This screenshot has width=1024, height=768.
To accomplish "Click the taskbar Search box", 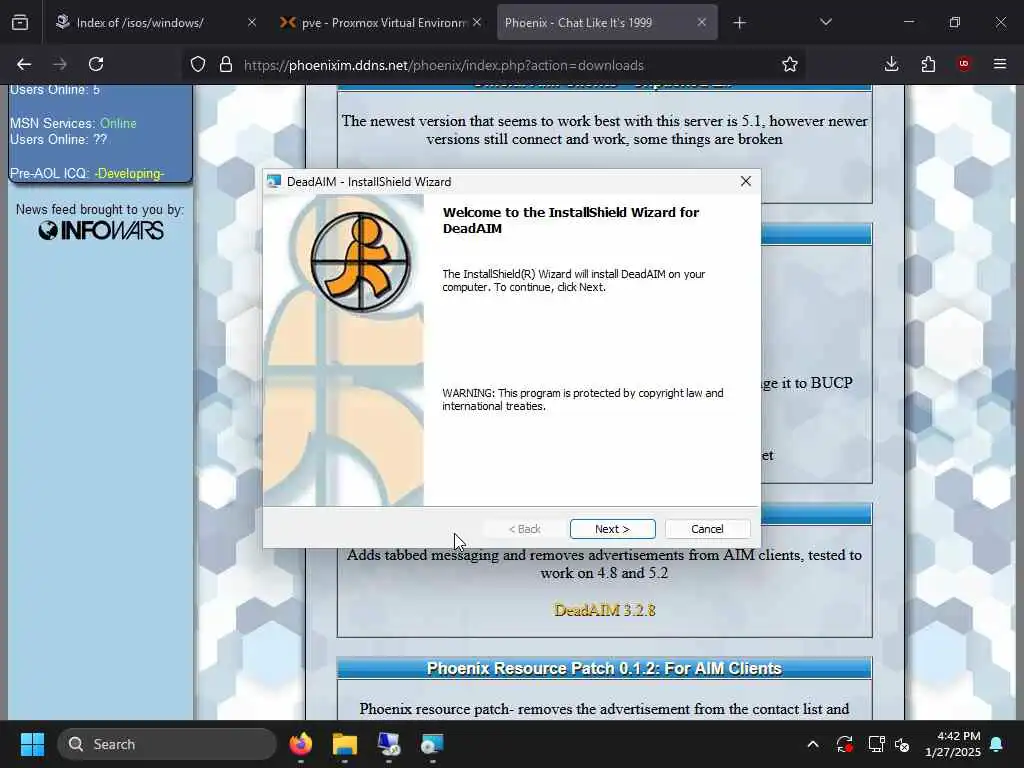I will tap(167, 744).
